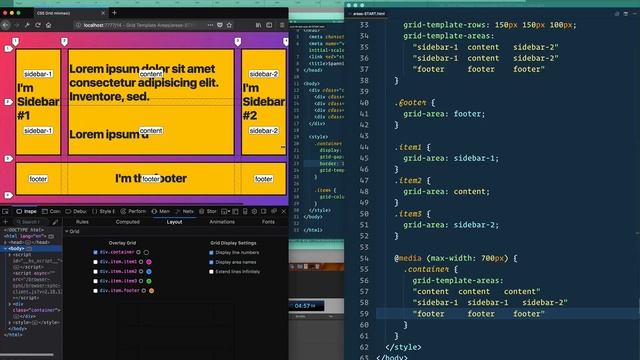Enable div.item.item3 grid overlay
The height and width of the screenshot is (360, 640).
(x=96, y=281)
